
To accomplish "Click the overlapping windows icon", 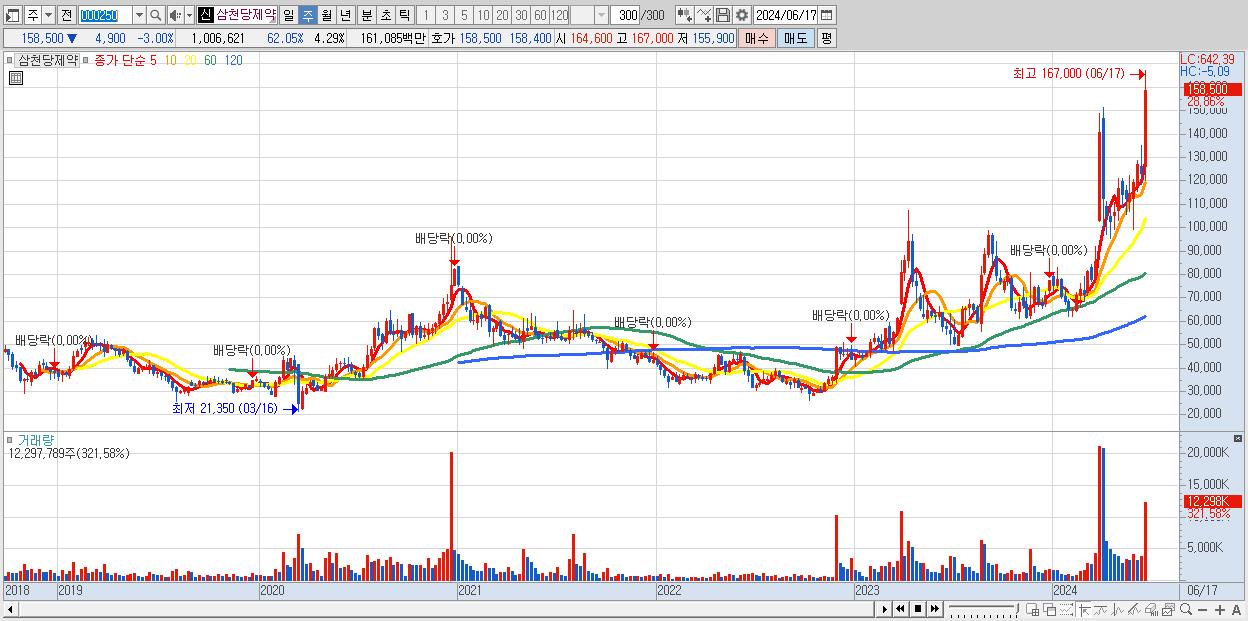I will (1050, 610).
